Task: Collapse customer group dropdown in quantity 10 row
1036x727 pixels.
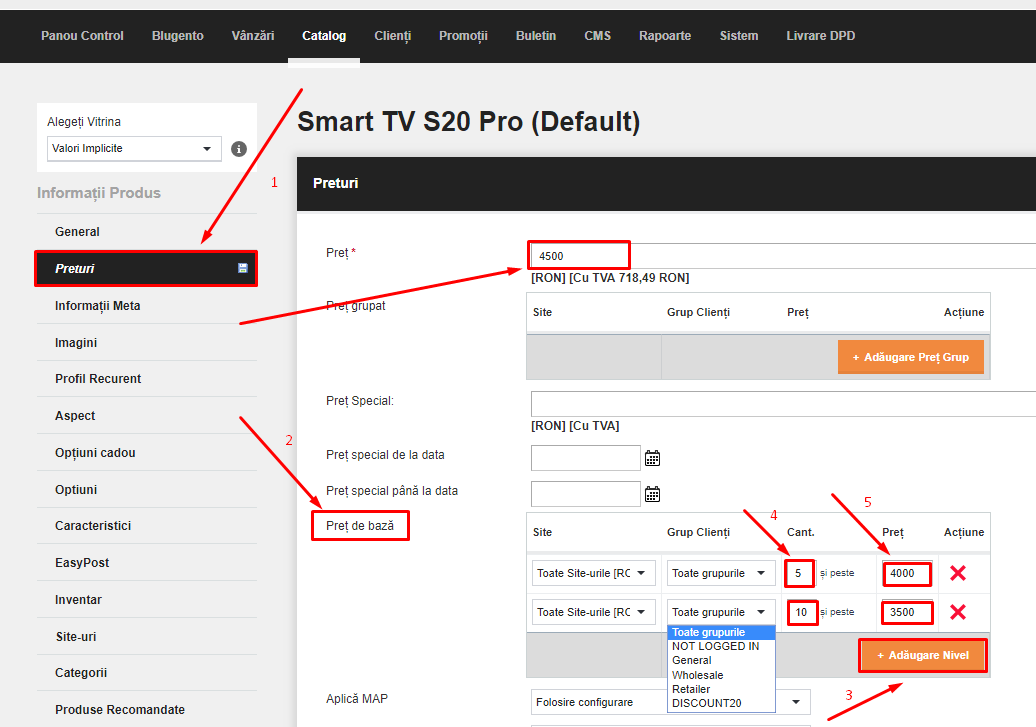Action: pyautogui.click(x=721, y=612)
